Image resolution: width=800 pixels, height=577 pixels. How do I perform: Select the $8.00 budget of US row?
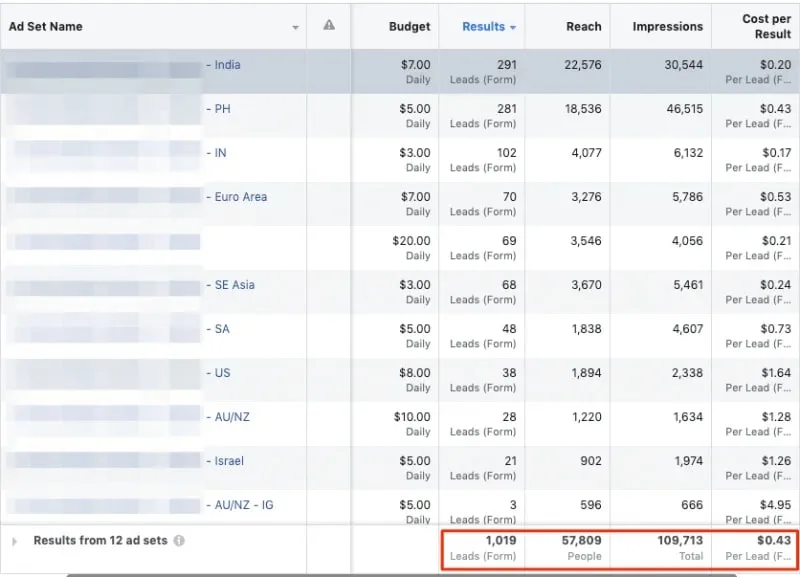(415, 372)
